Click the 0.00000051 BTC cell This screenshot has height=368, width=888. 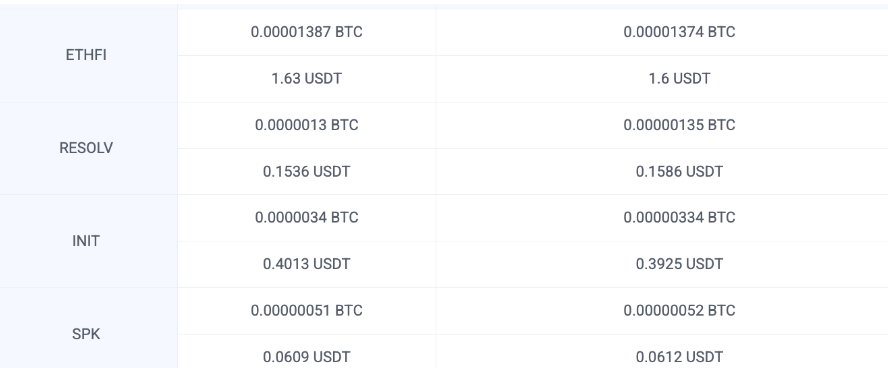click(306, 310)
